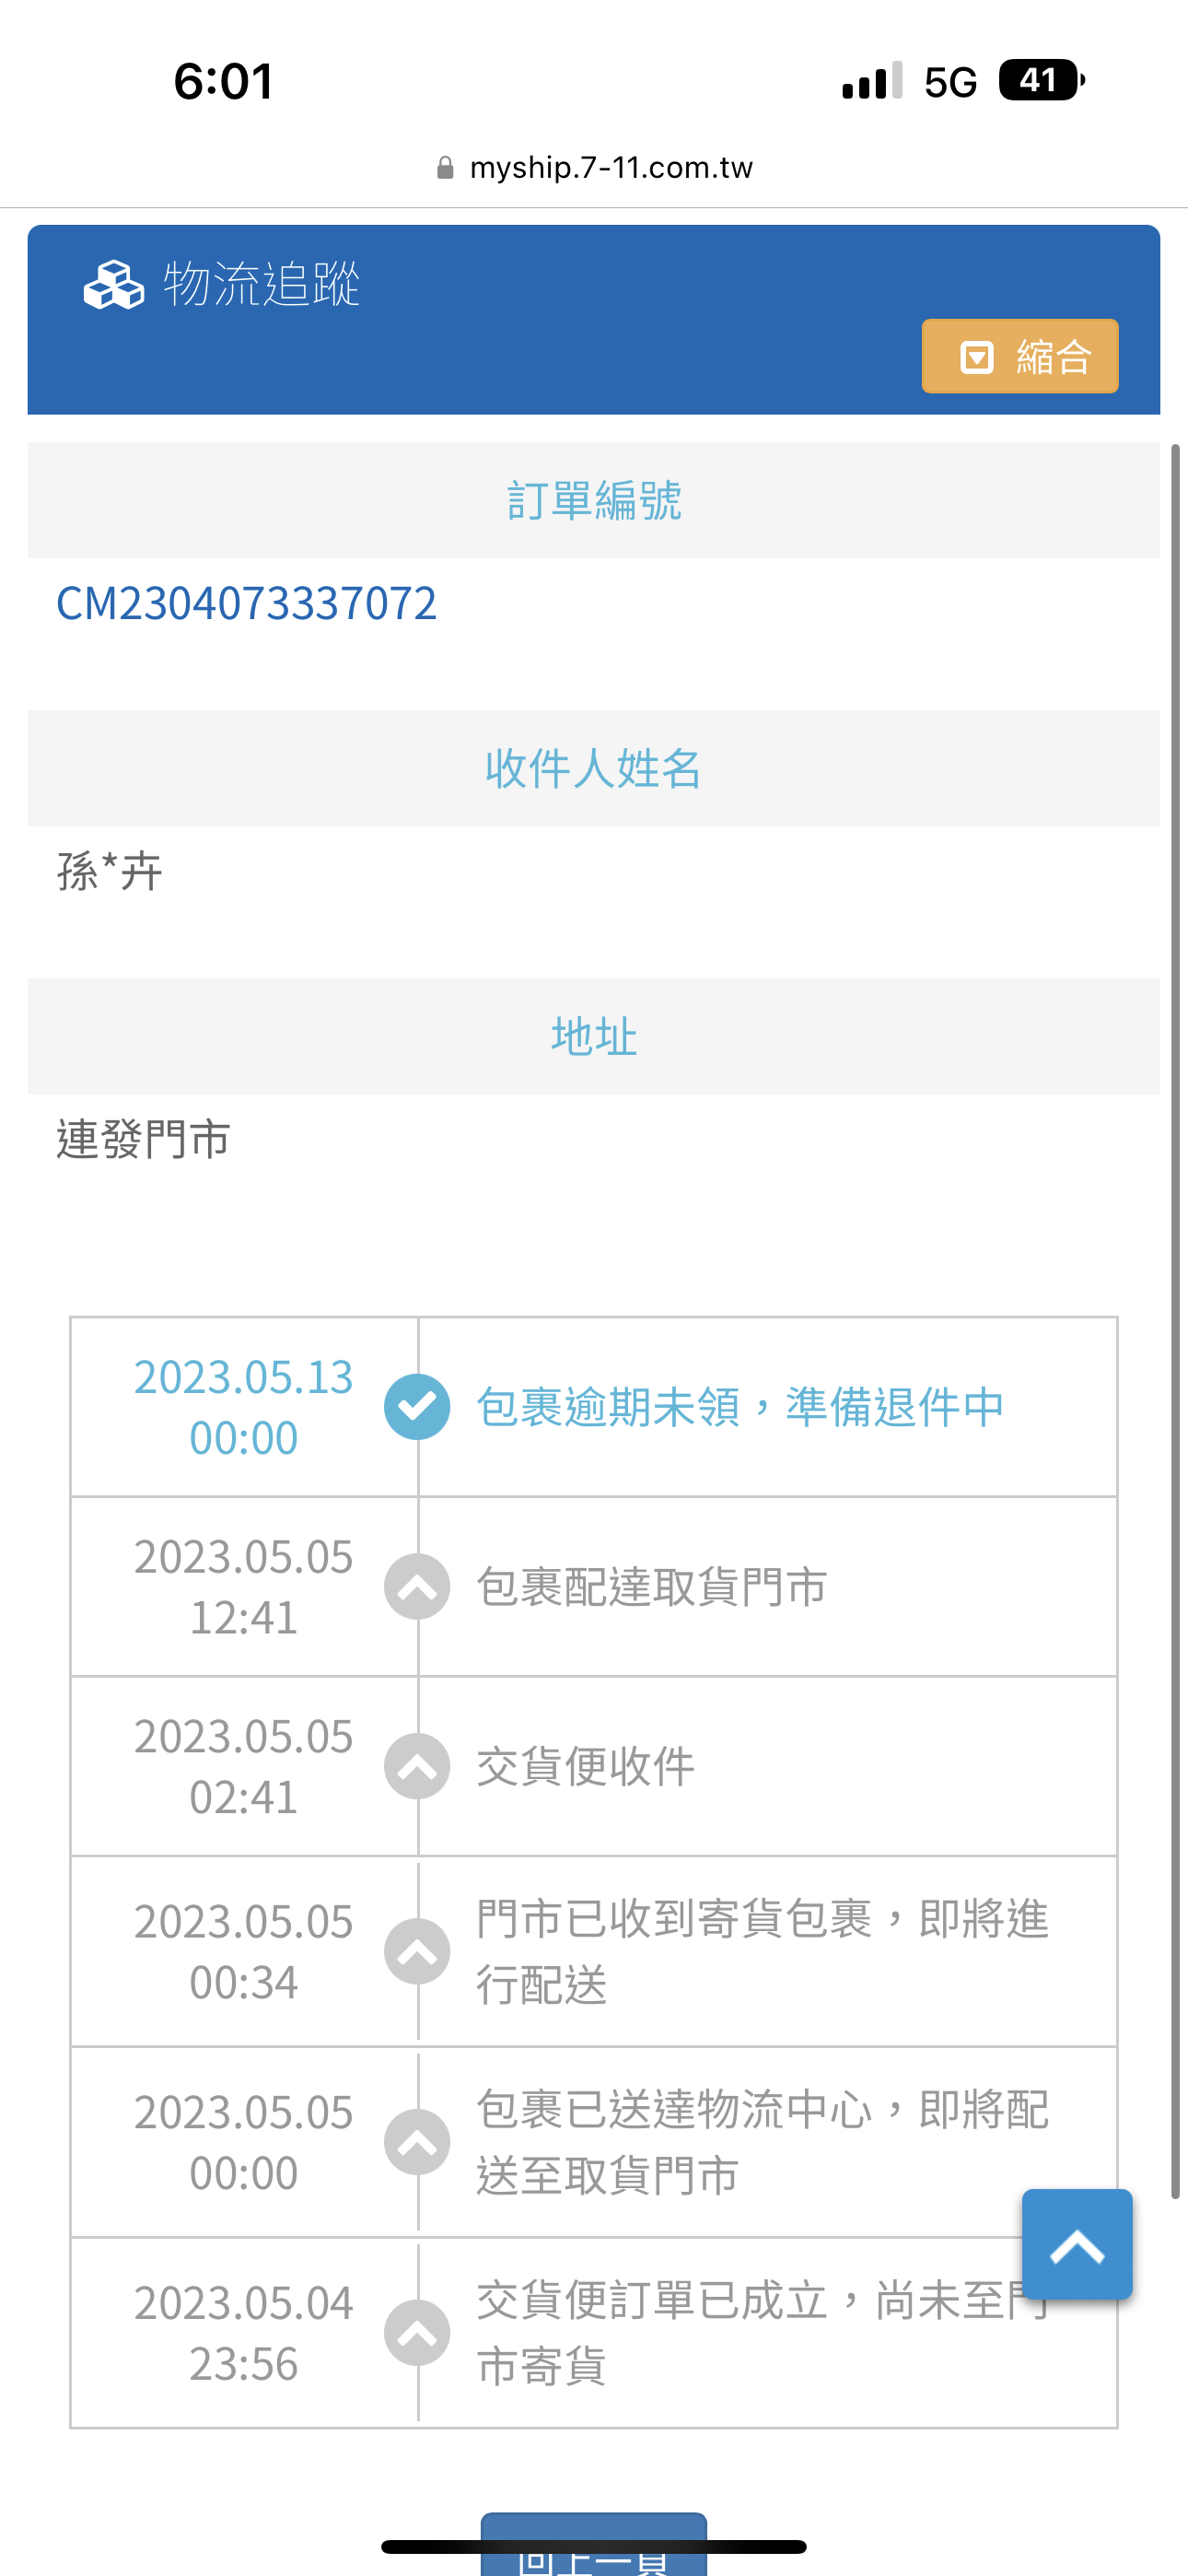Tap chevron icon beside 包裹已送達物流中心
The image size is (1188, 2576).
point(417,2142)
